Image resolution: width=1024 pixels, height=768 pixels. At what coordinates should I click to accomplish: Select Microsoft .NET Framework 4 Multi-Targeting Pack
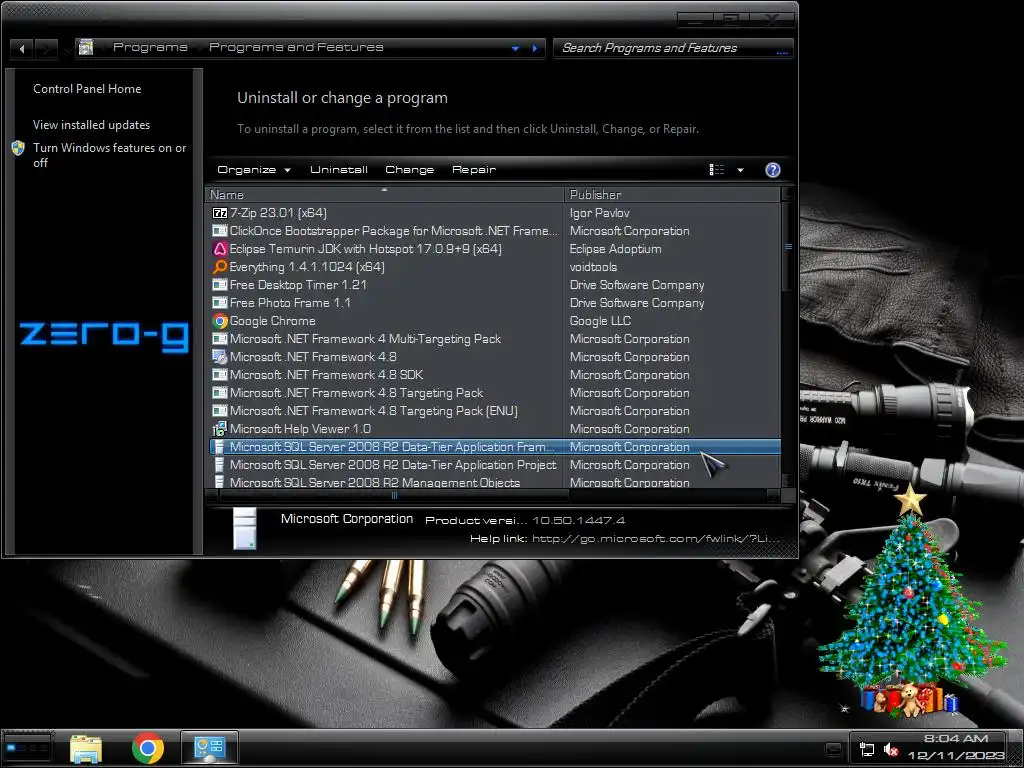coord(493,339)
